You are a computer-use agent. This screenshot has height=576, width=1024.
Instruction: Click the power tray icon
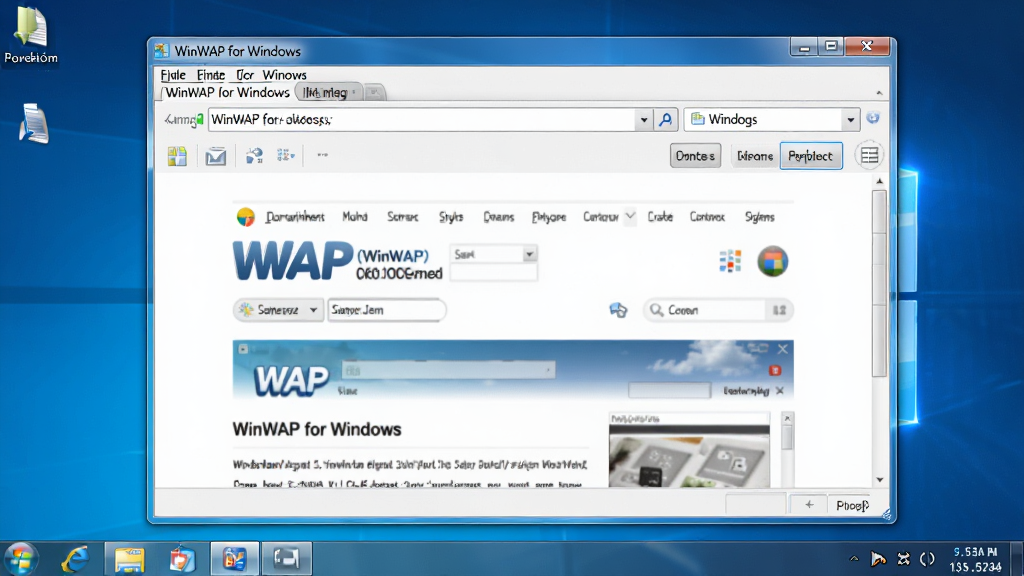(927, 559)
